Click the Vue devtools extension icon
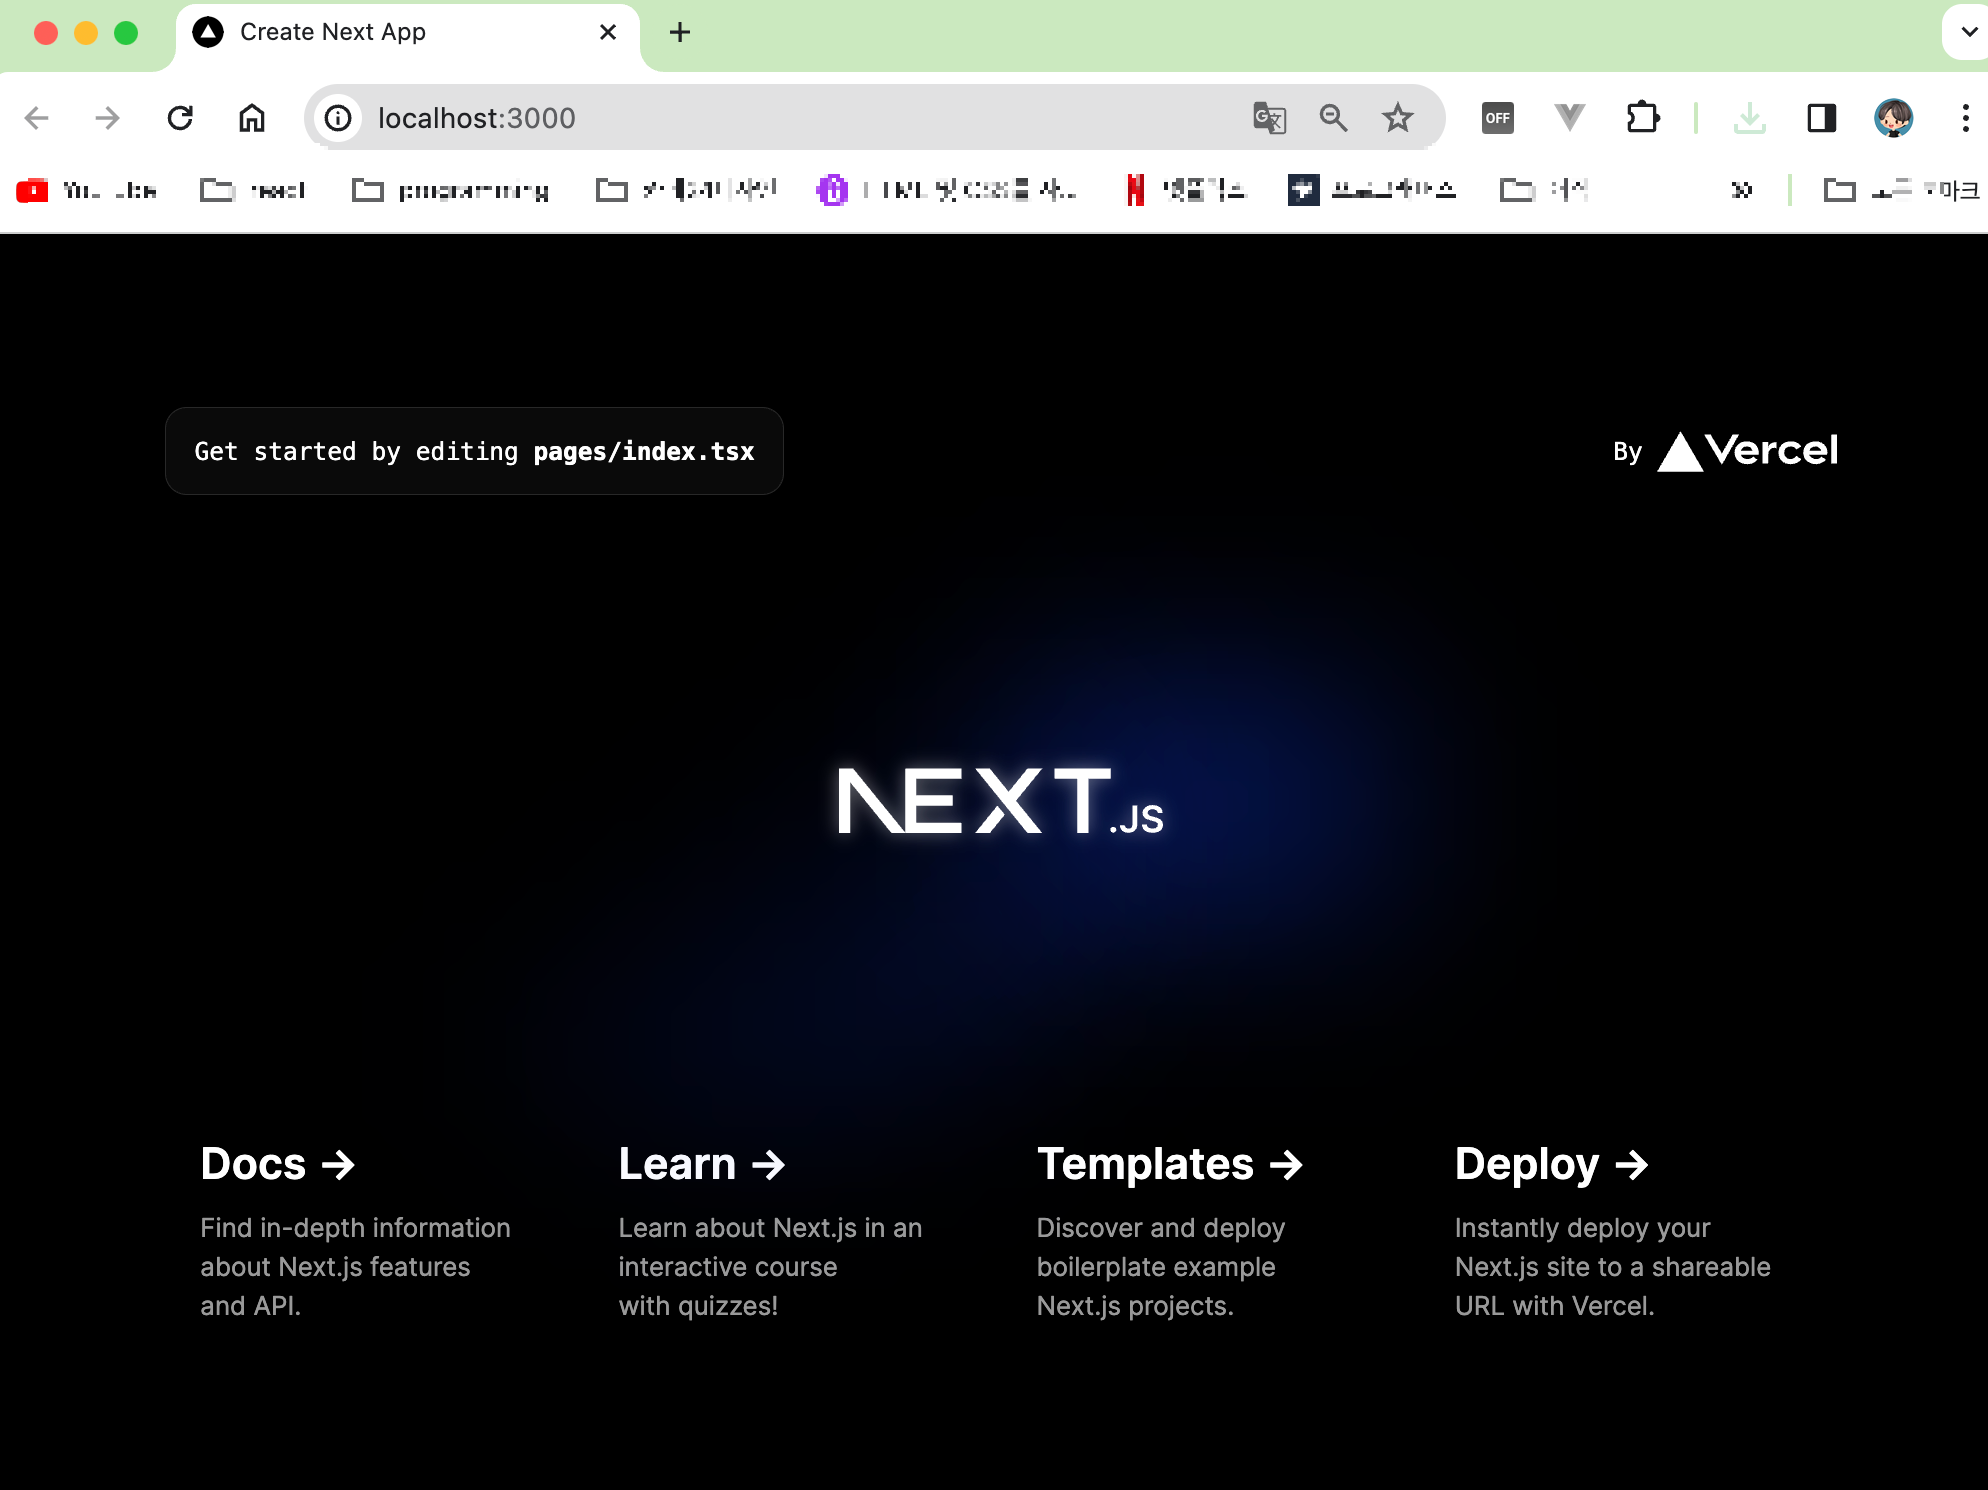The height and width of the screenshot is (1490, 1988). [x=1570, y=118]
